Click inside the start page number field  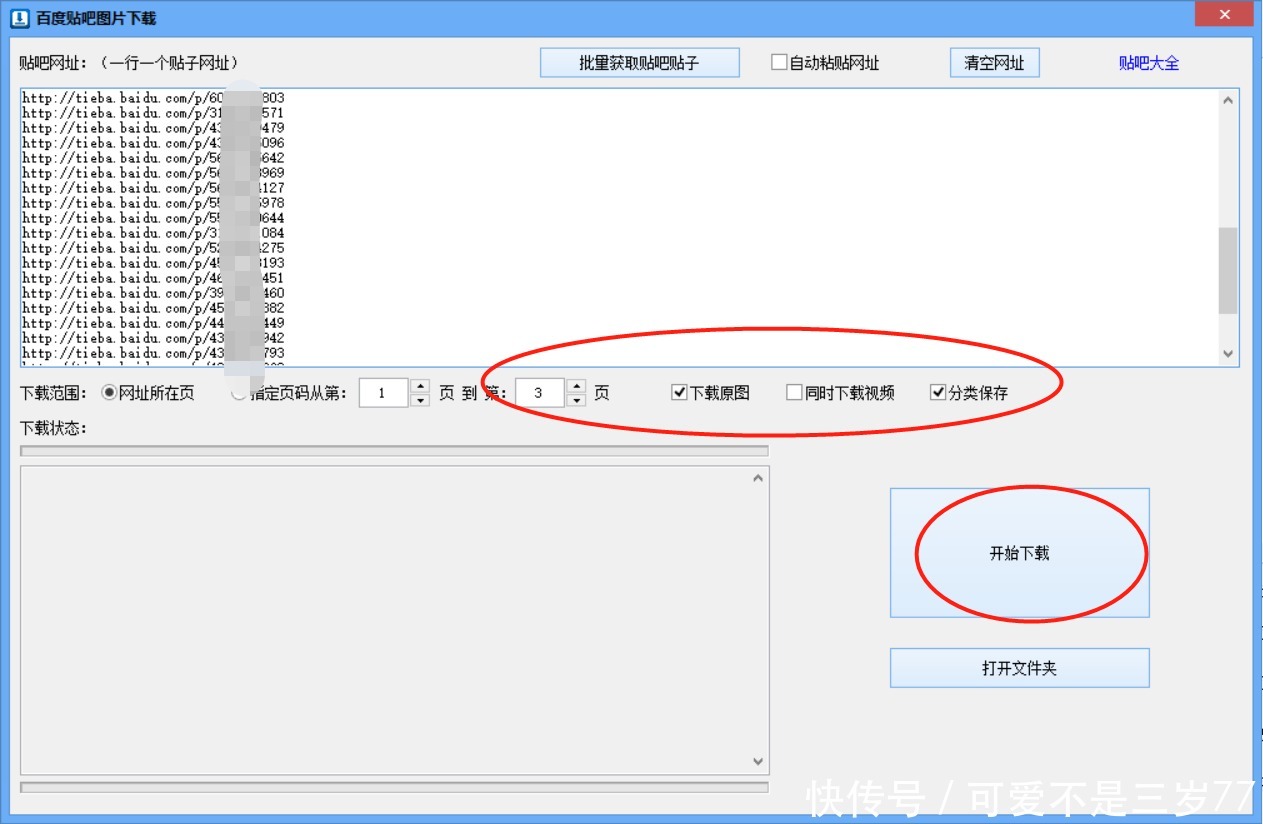(x=383, y=392)
